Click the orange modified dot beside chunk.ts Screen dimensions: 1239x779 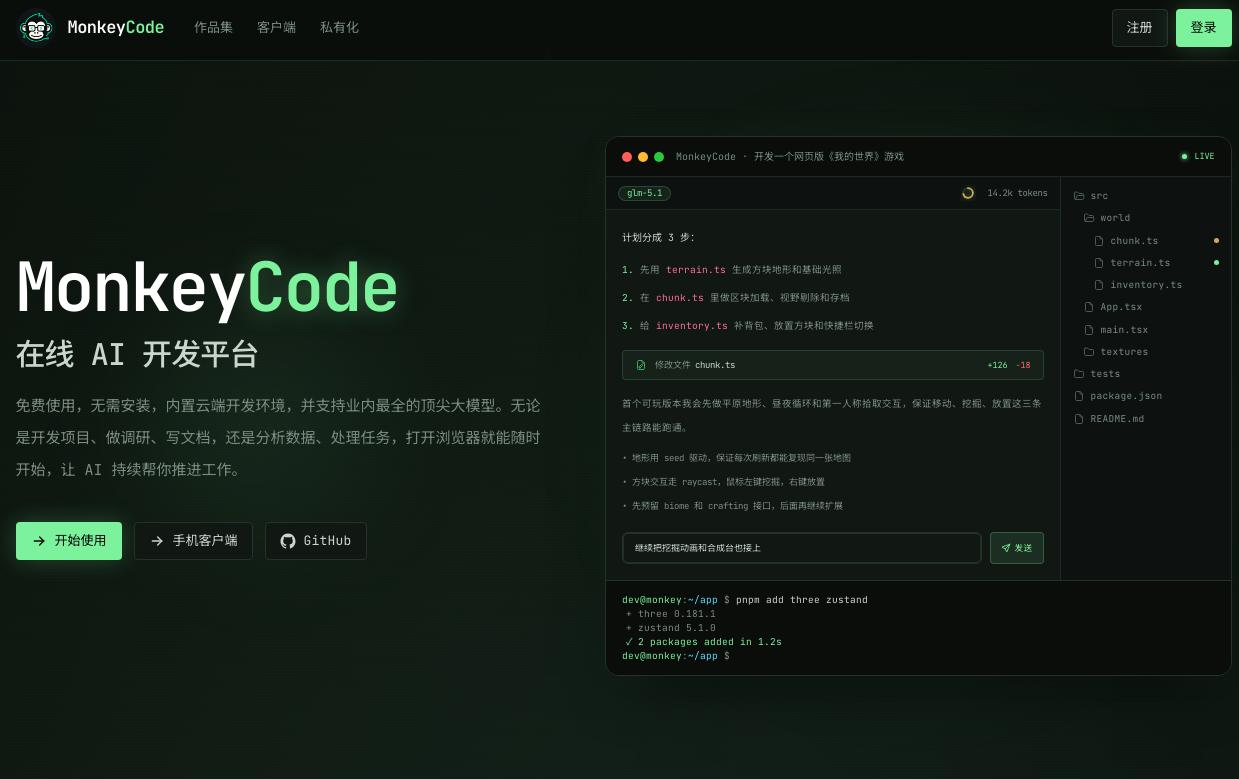point(1216,241)
